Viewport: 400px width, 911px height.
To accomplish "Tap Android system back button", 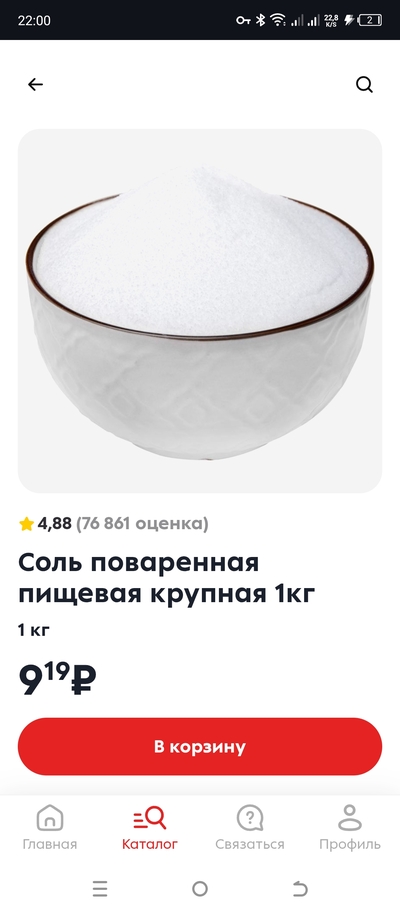I will pyautogui.click(x=300, y=888).
